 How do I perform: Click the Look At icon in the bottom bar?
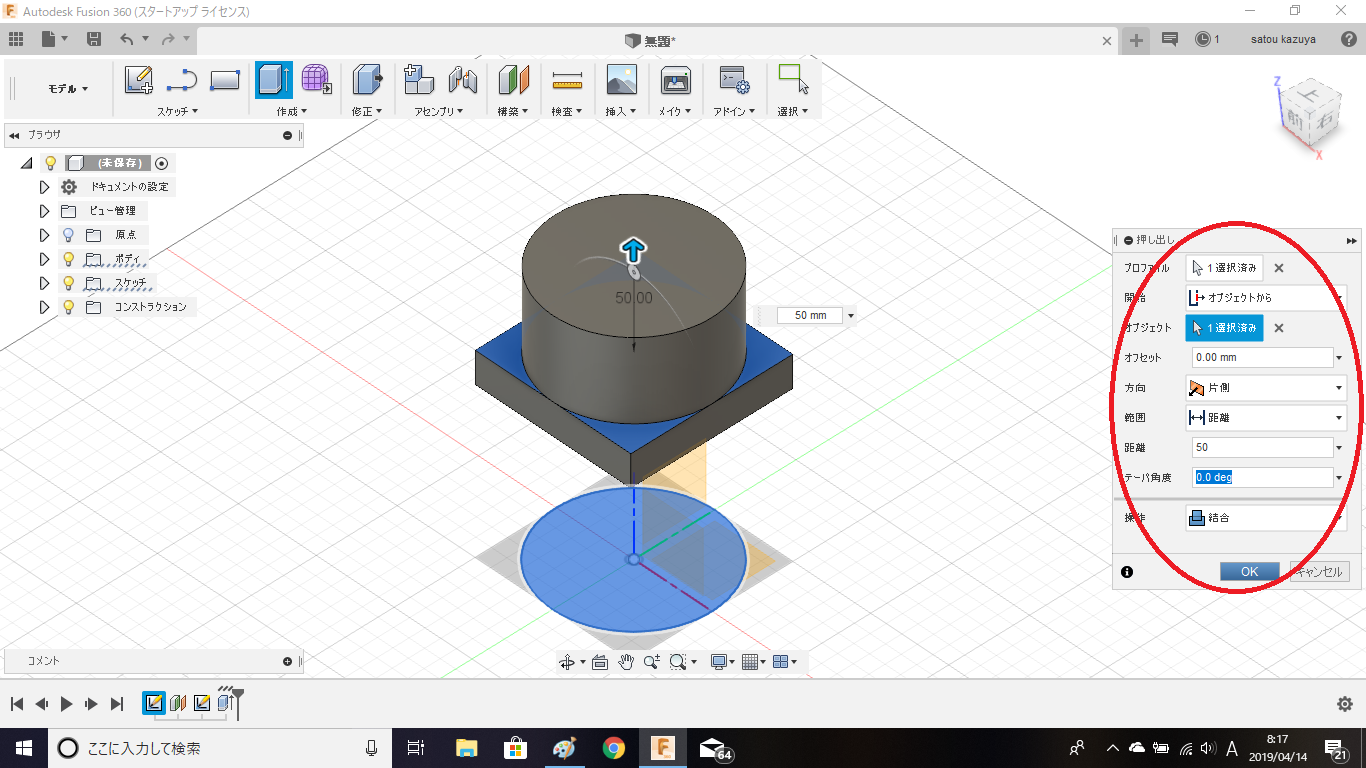click(600, 662)
